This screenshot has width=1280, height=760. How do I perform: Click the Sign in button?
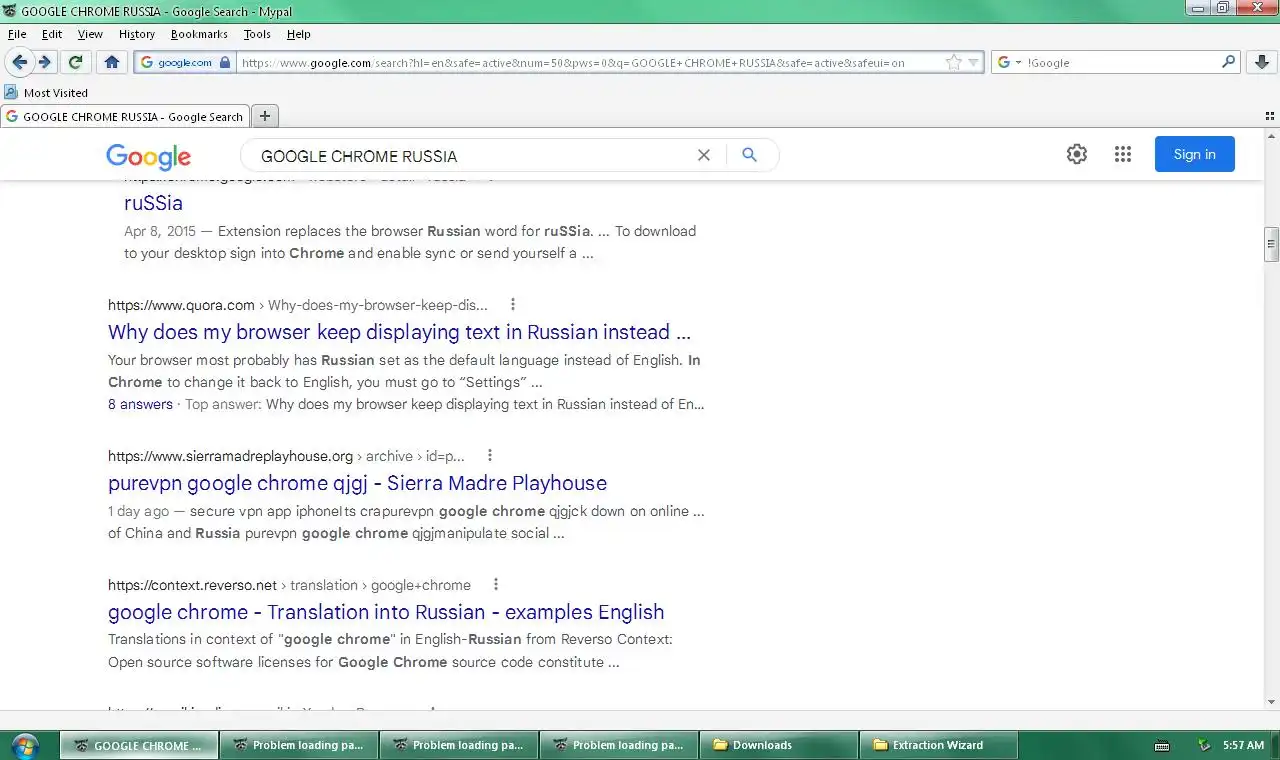(1195, 154)
